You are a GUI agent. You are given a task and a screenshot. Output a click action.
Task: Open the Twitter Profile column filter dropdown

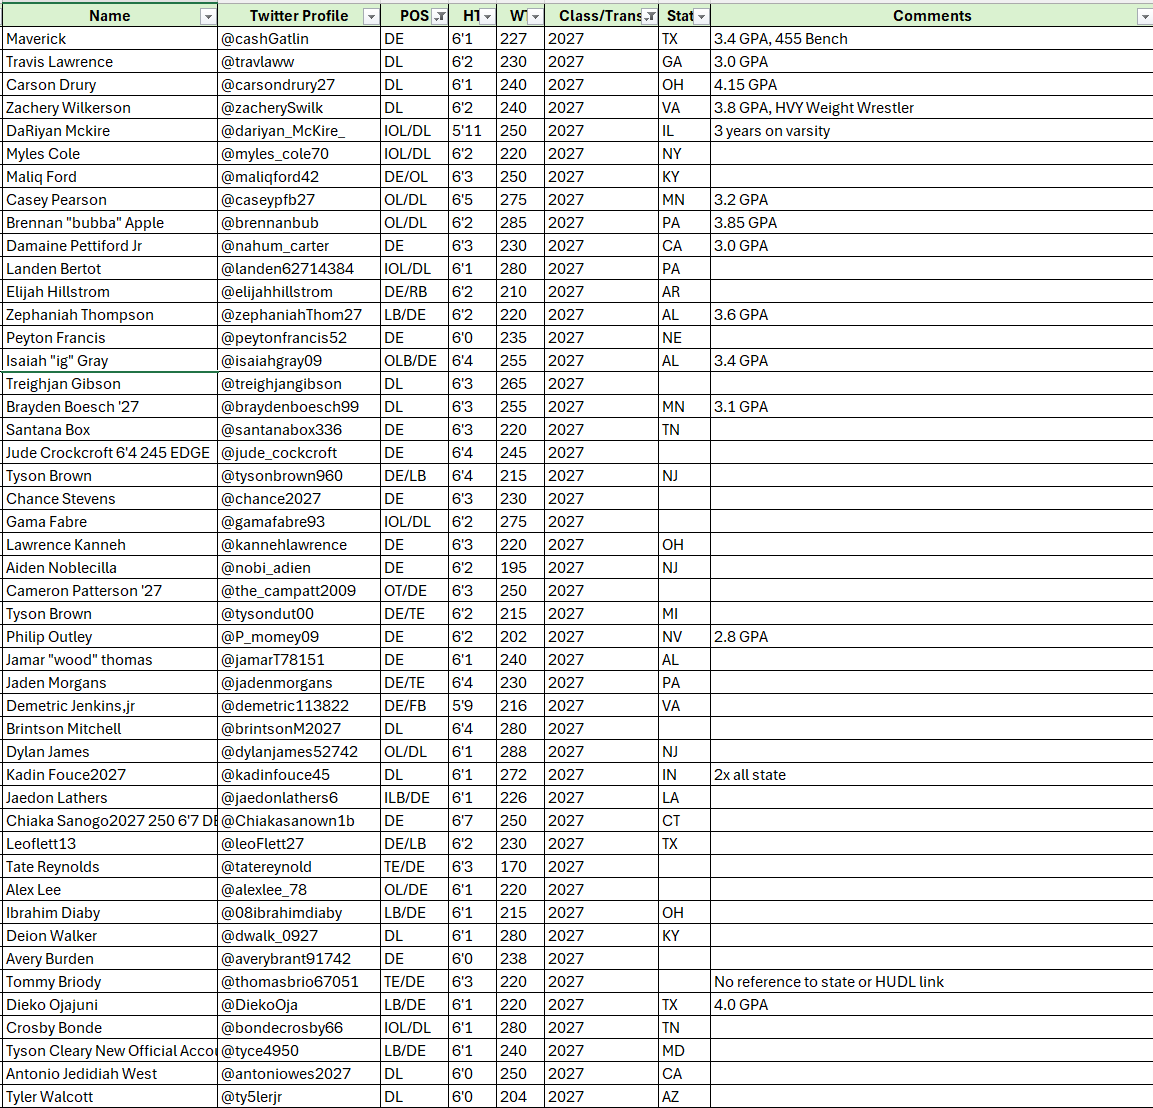(371, 16)
